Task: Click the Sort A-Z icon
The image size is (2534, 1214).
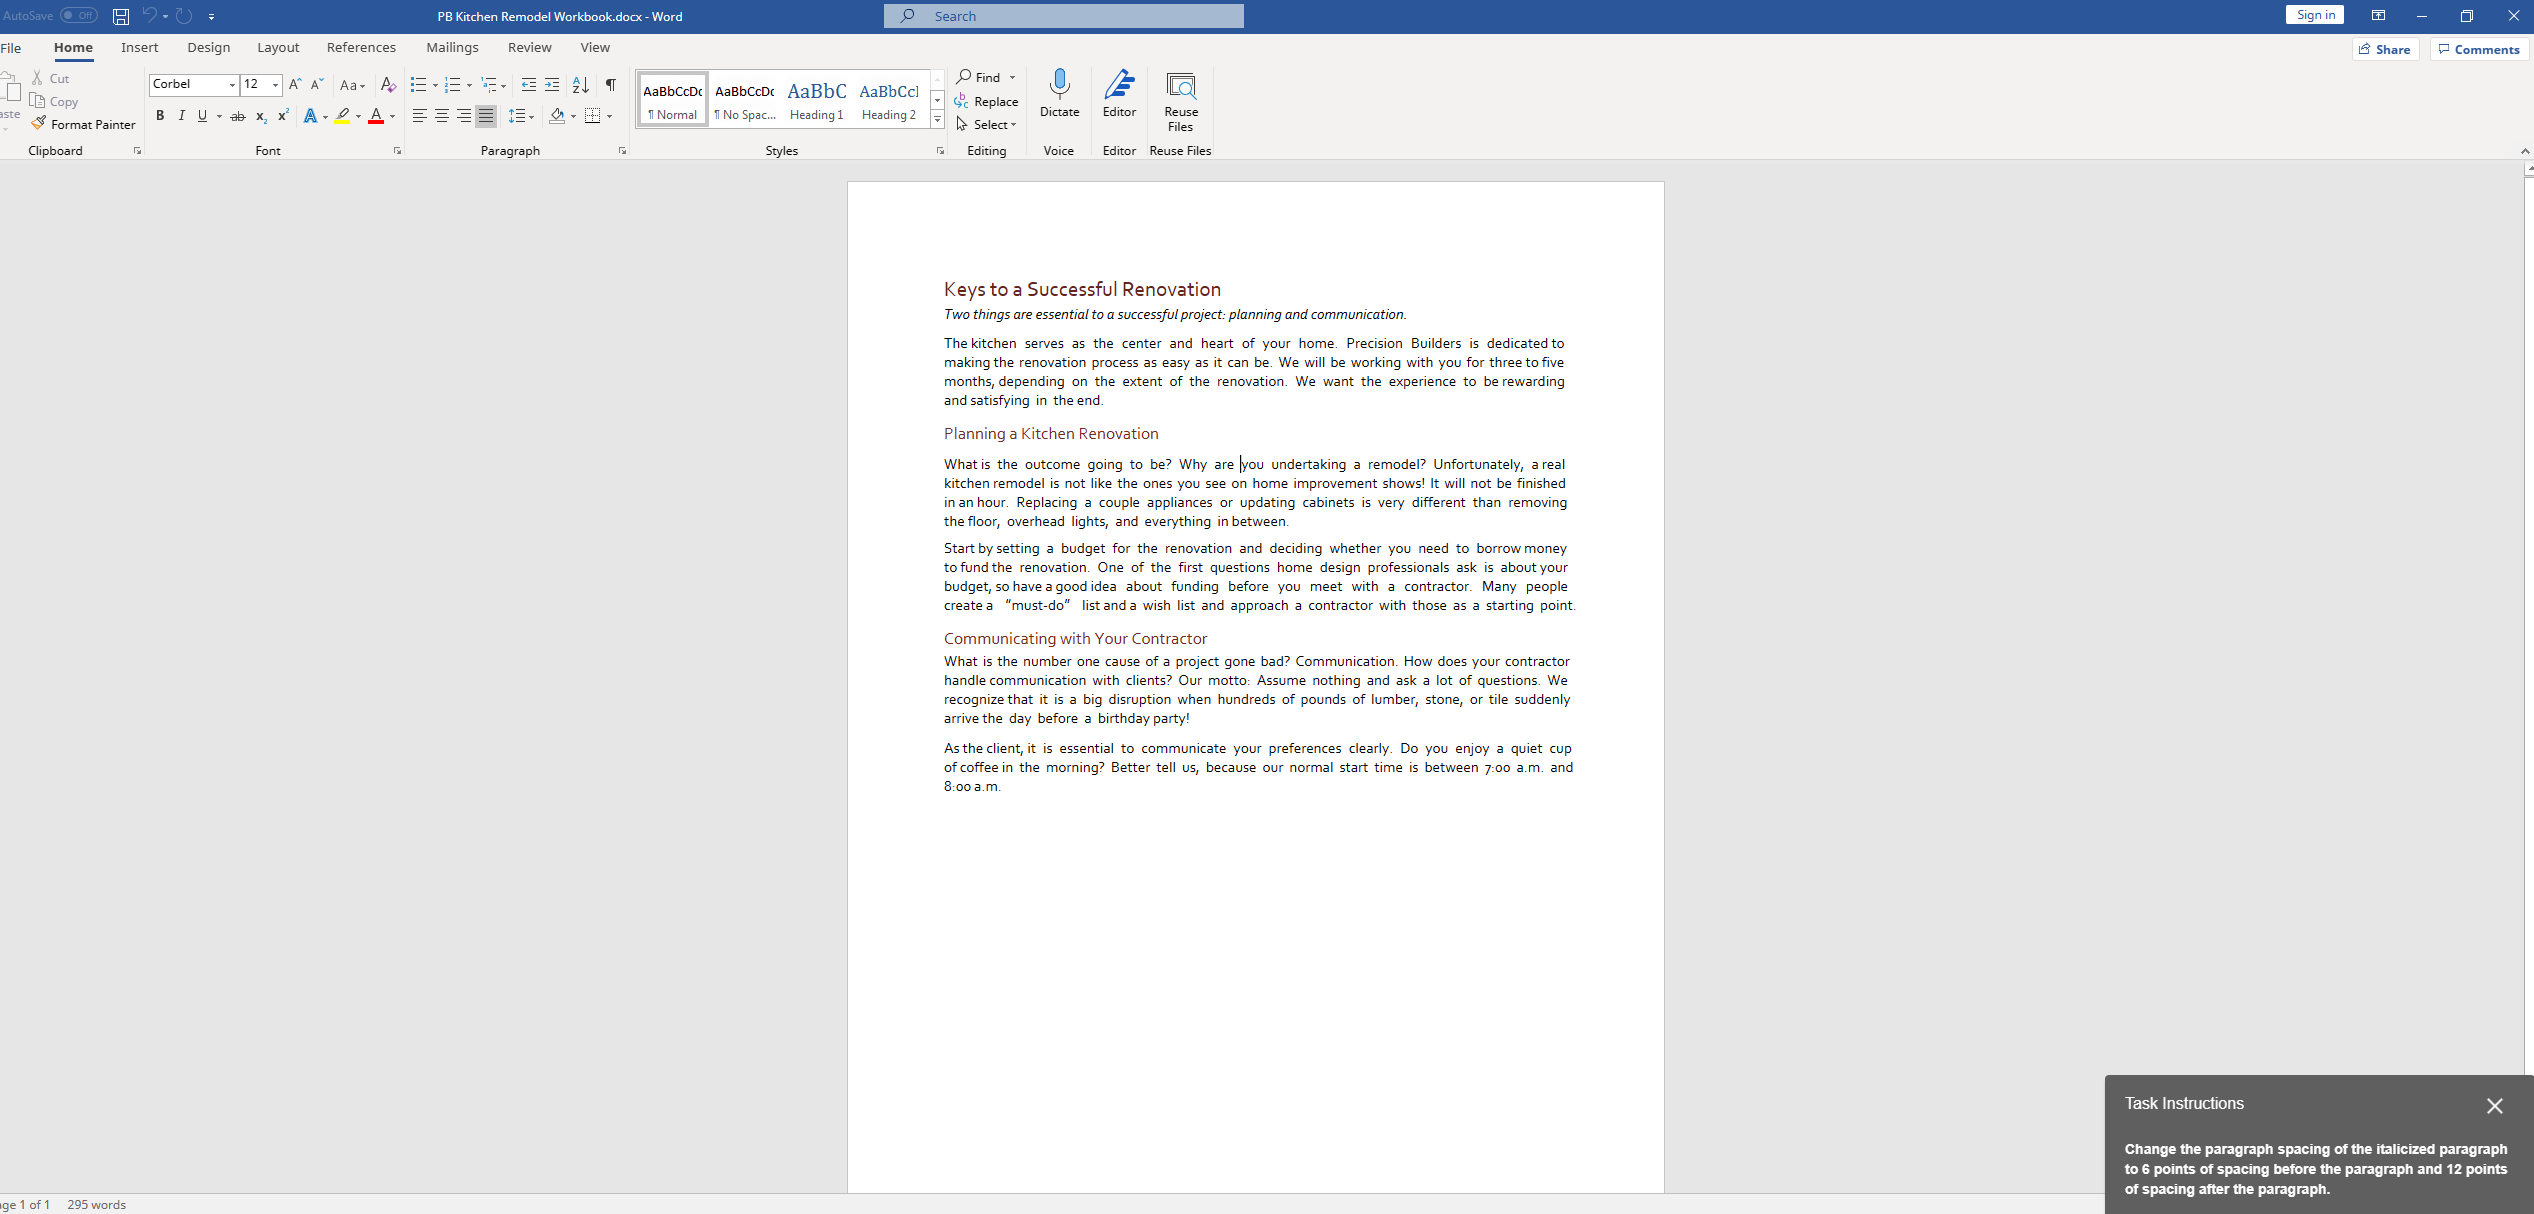Action: click(x=580, y=85)
